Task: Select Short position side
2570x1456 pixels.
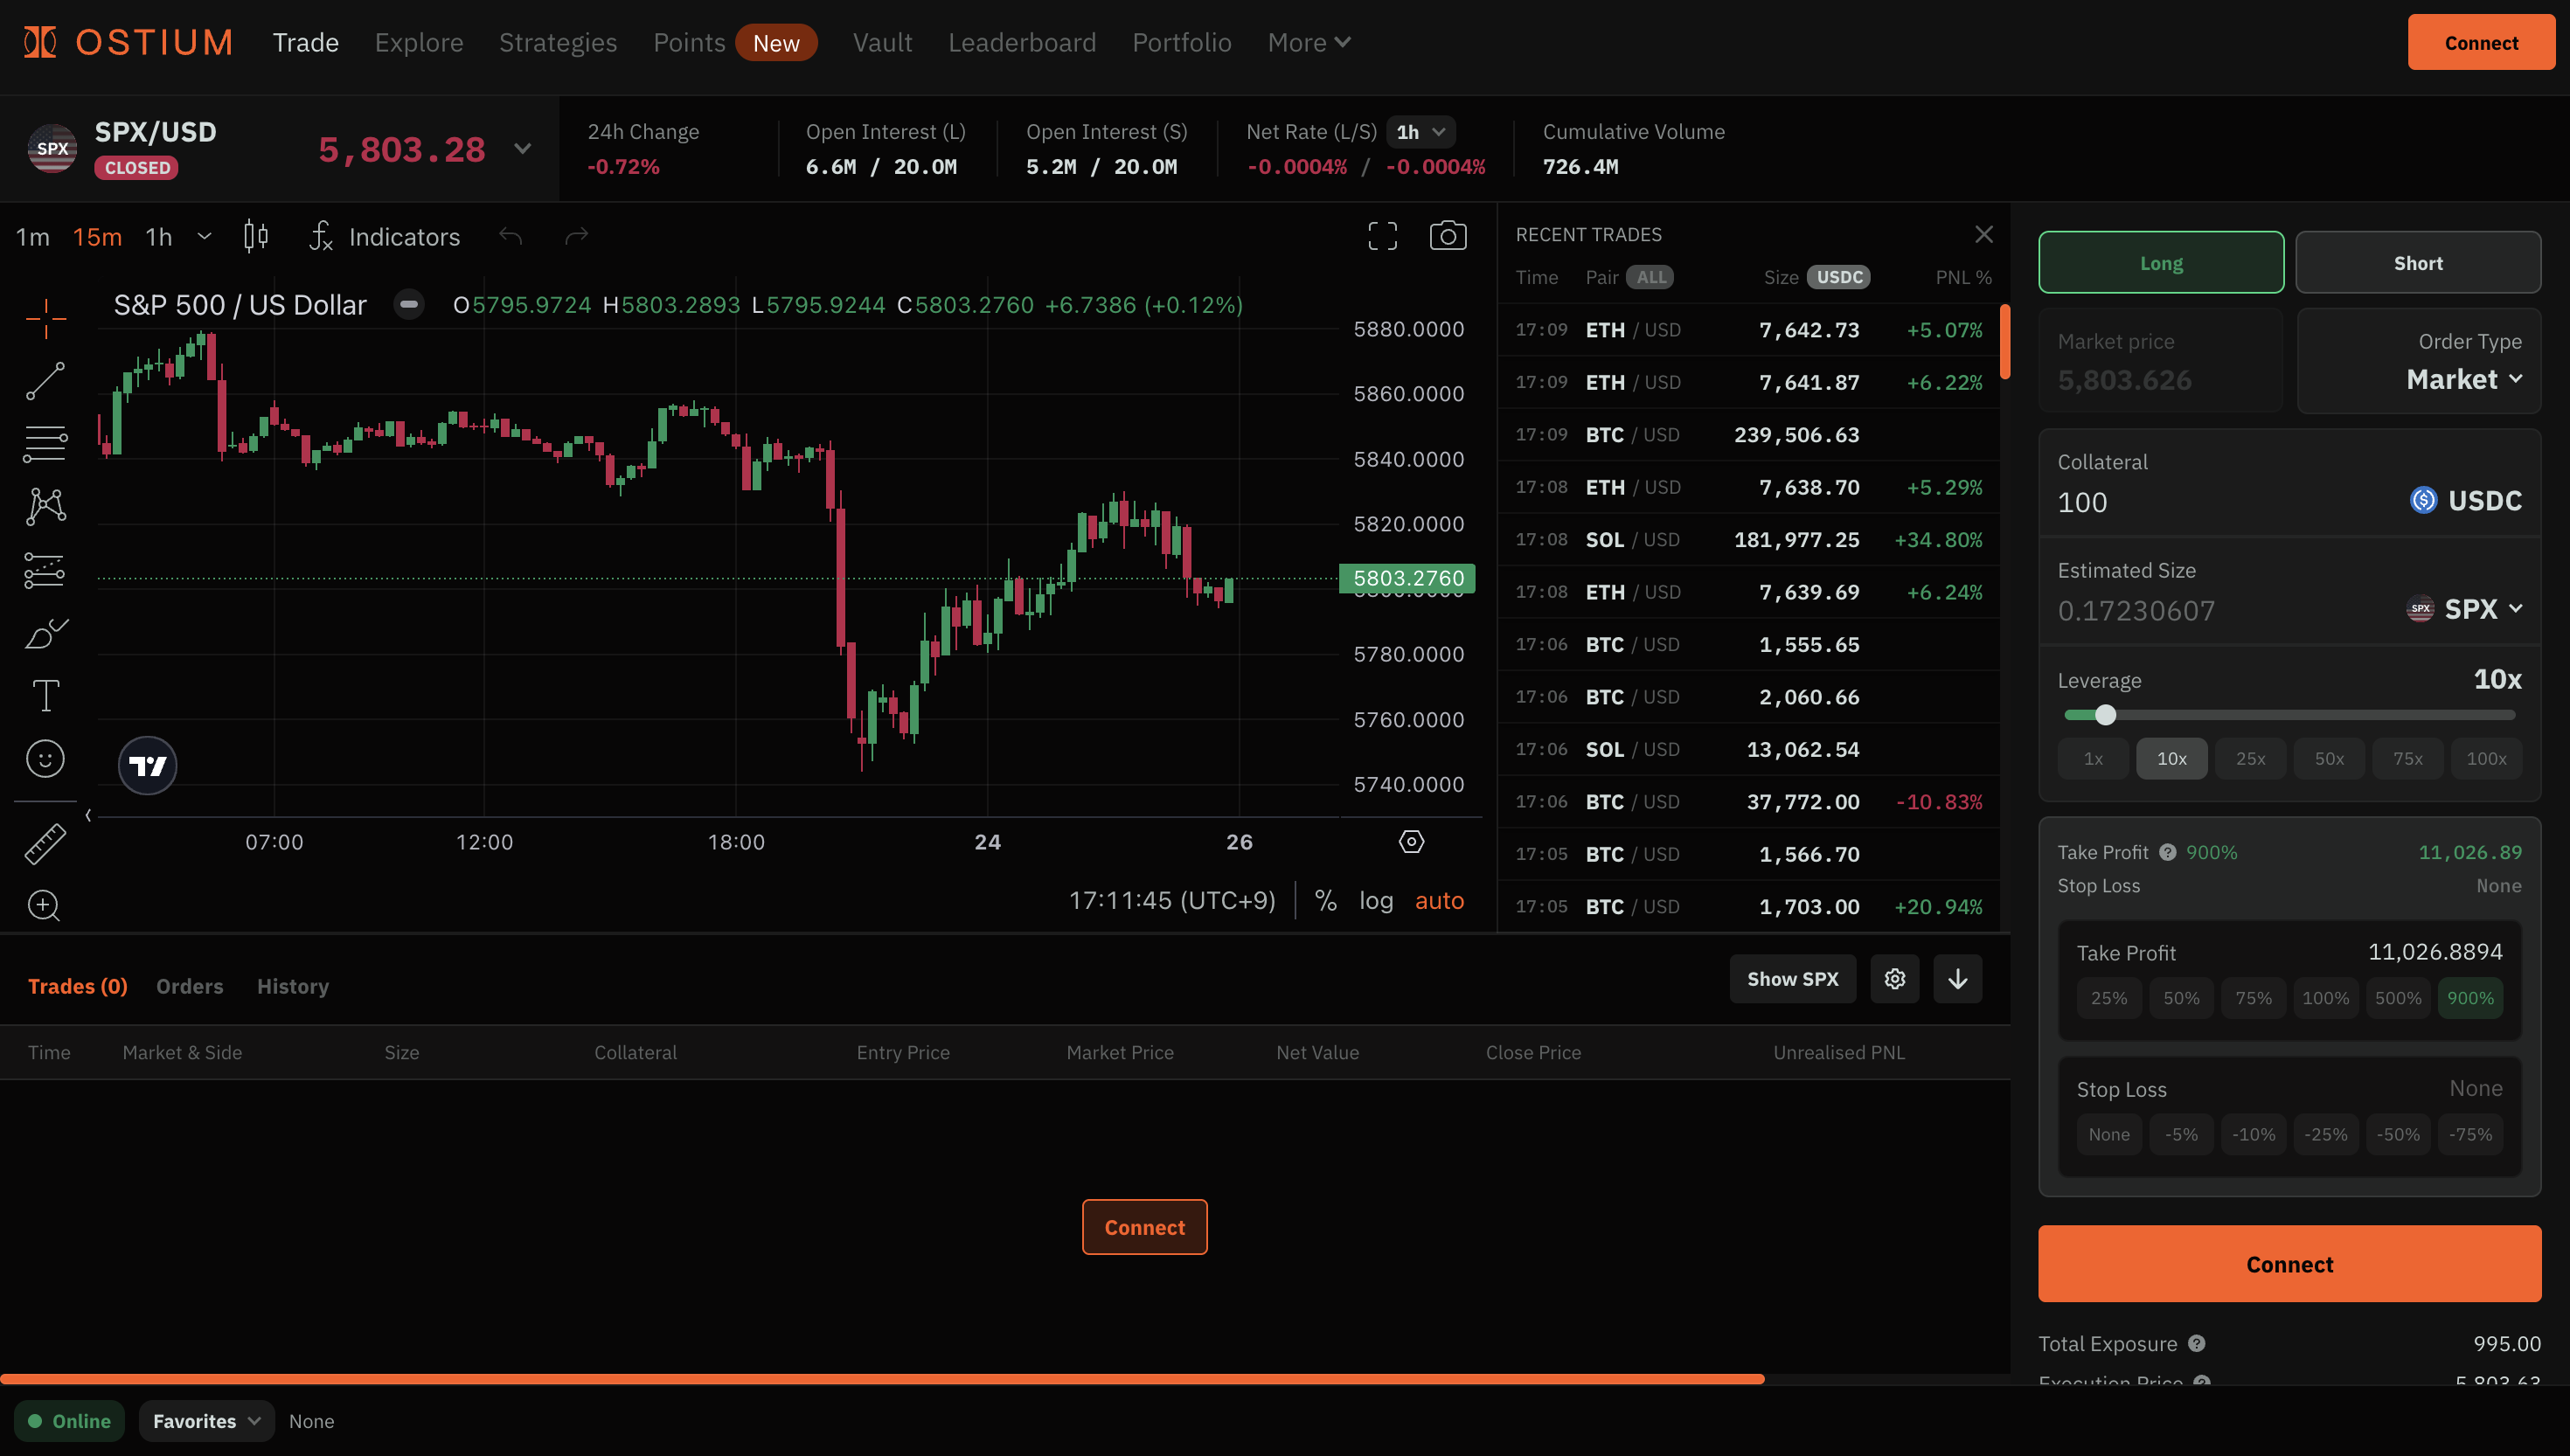Action: point(2418,263)
